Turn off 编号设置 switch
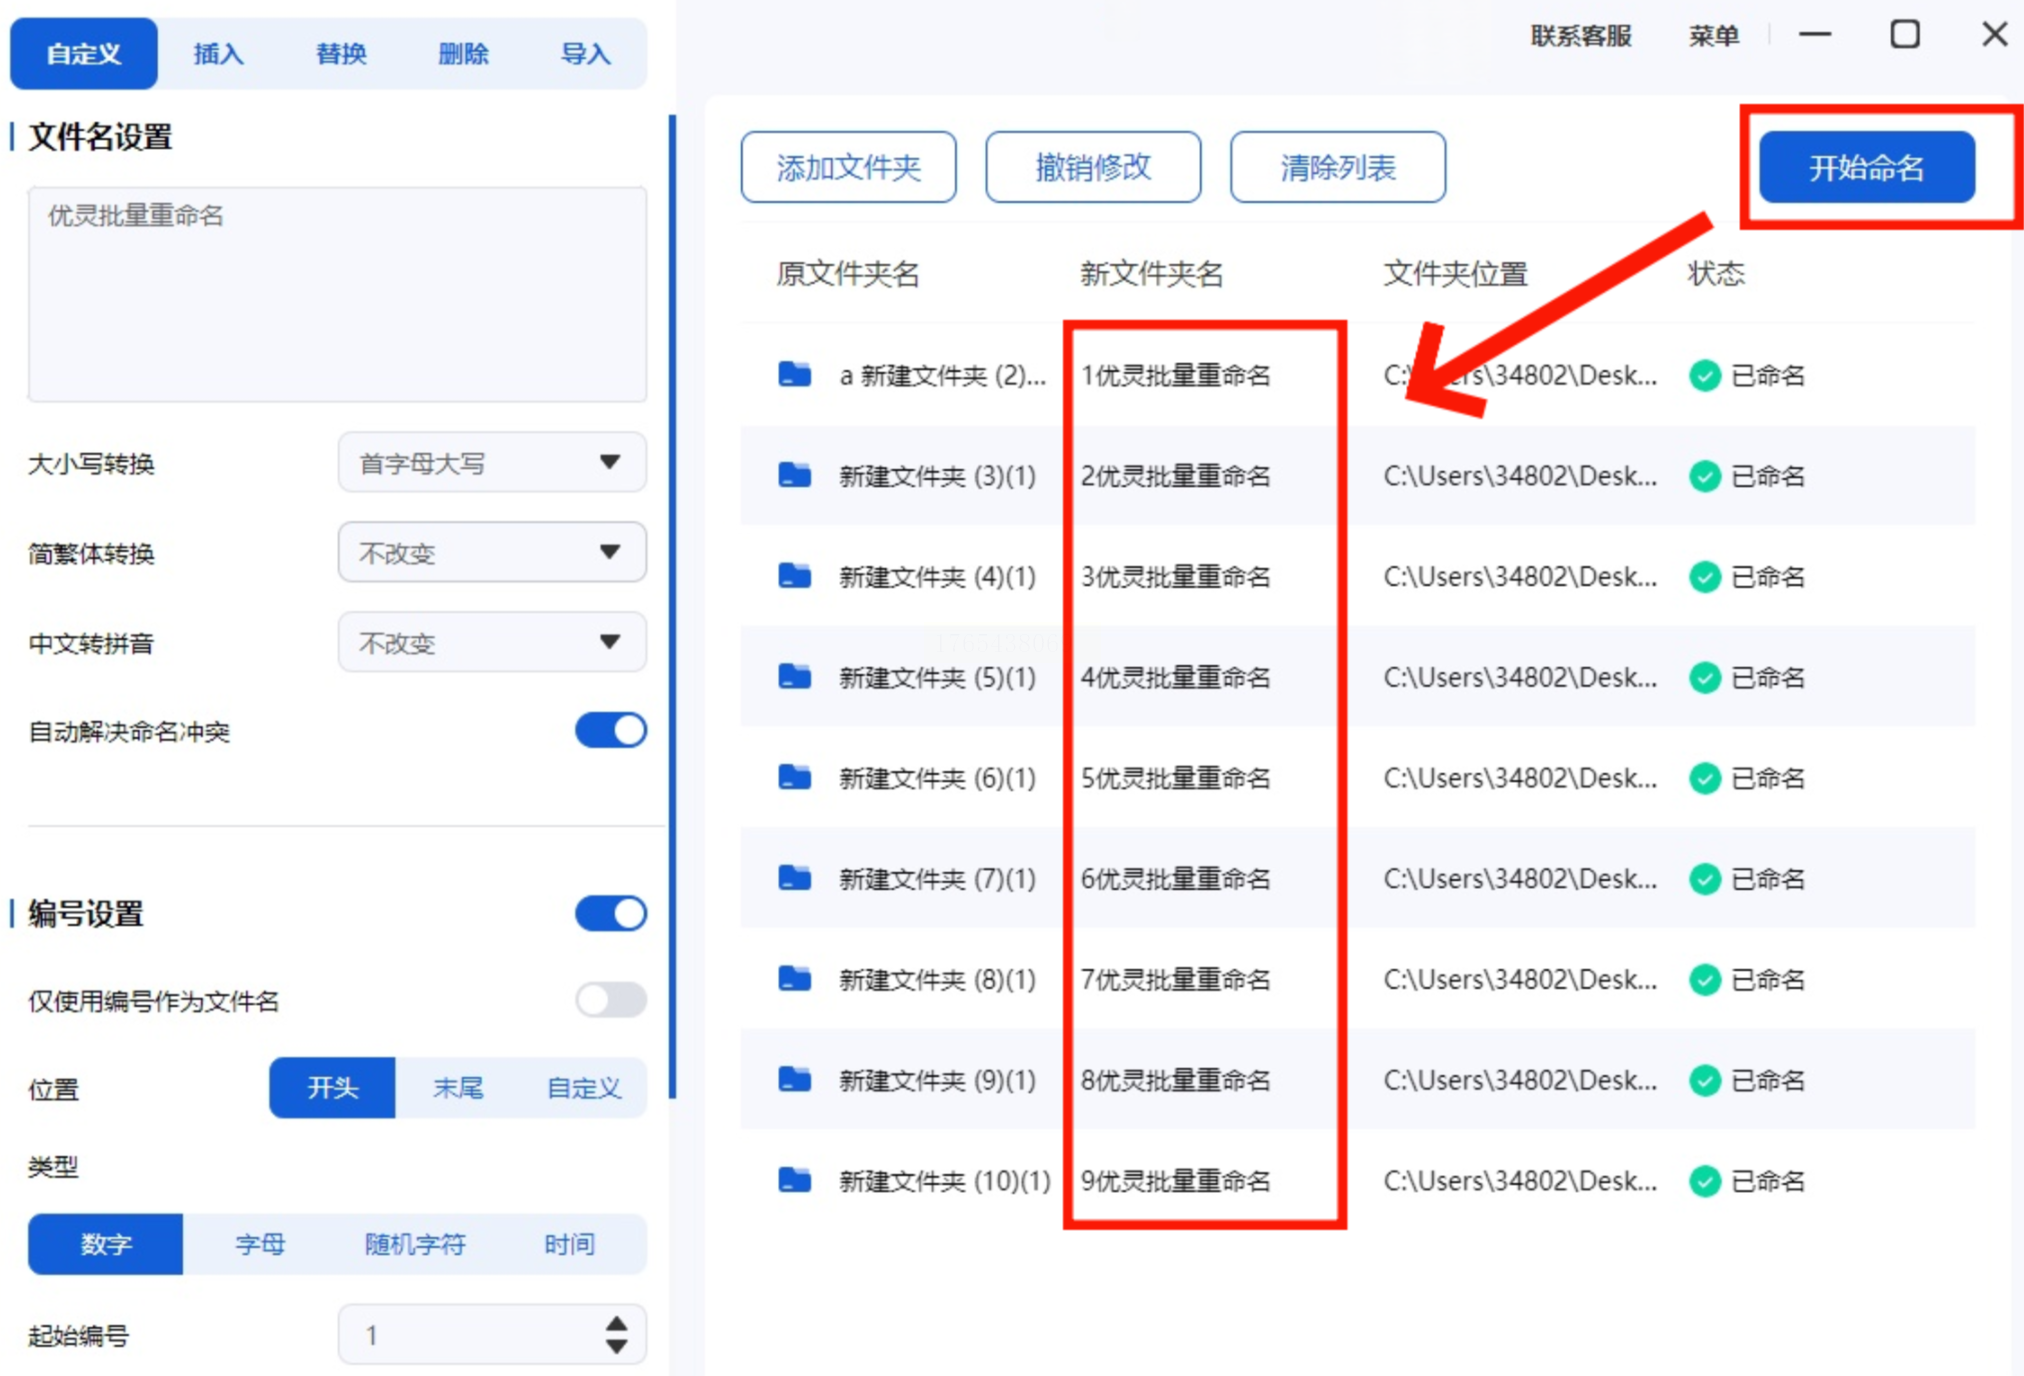 (x=610, y=913)
